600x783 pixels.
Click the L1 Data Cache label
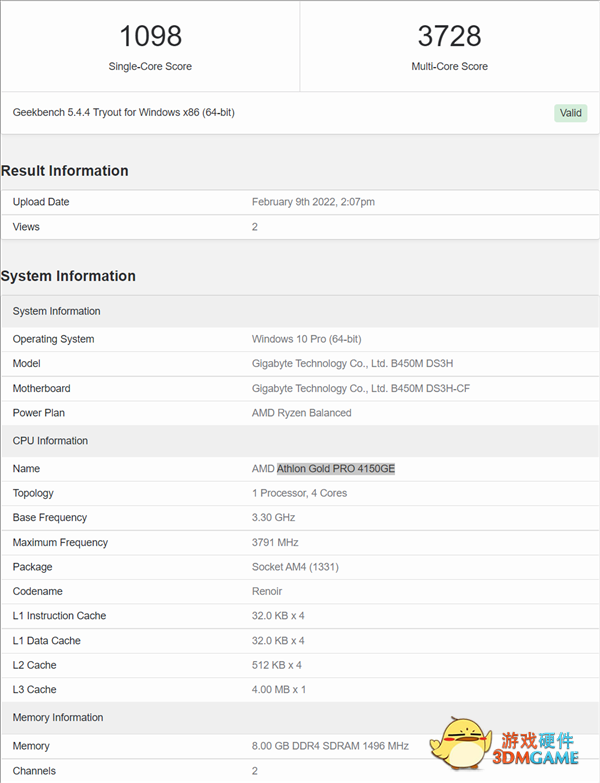pyautogui.click(x=46, y=641)
